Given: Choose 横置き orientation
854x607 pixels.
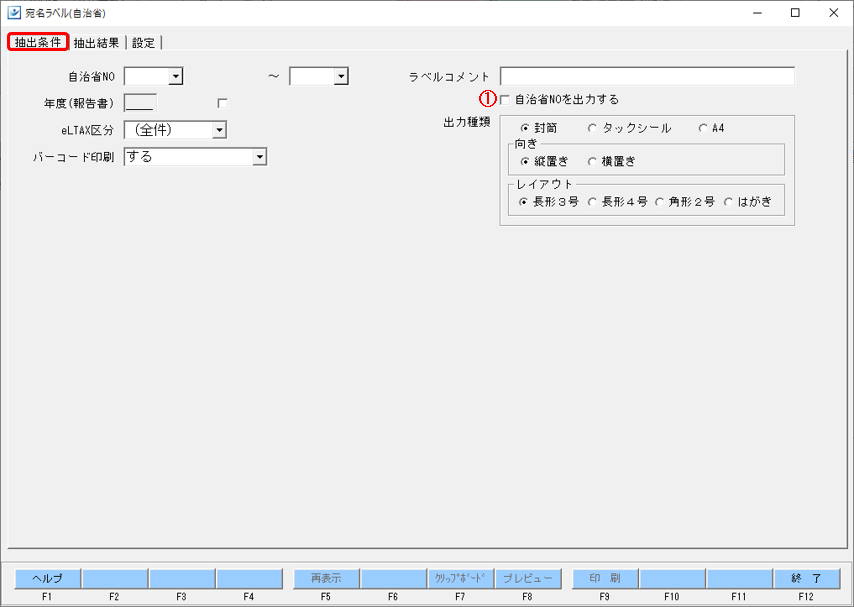Looking at the screenshot, I should coord(592,161).
